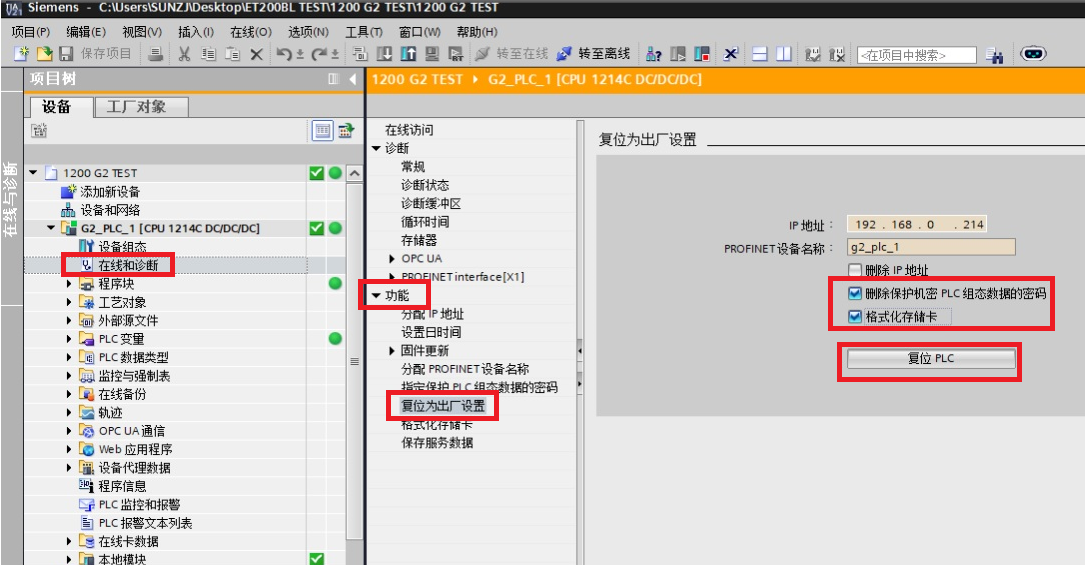Save project with the floppy disk icon
Image resolution: width=1085 pixels, height=565 pixels.
[x=66, y=54]
